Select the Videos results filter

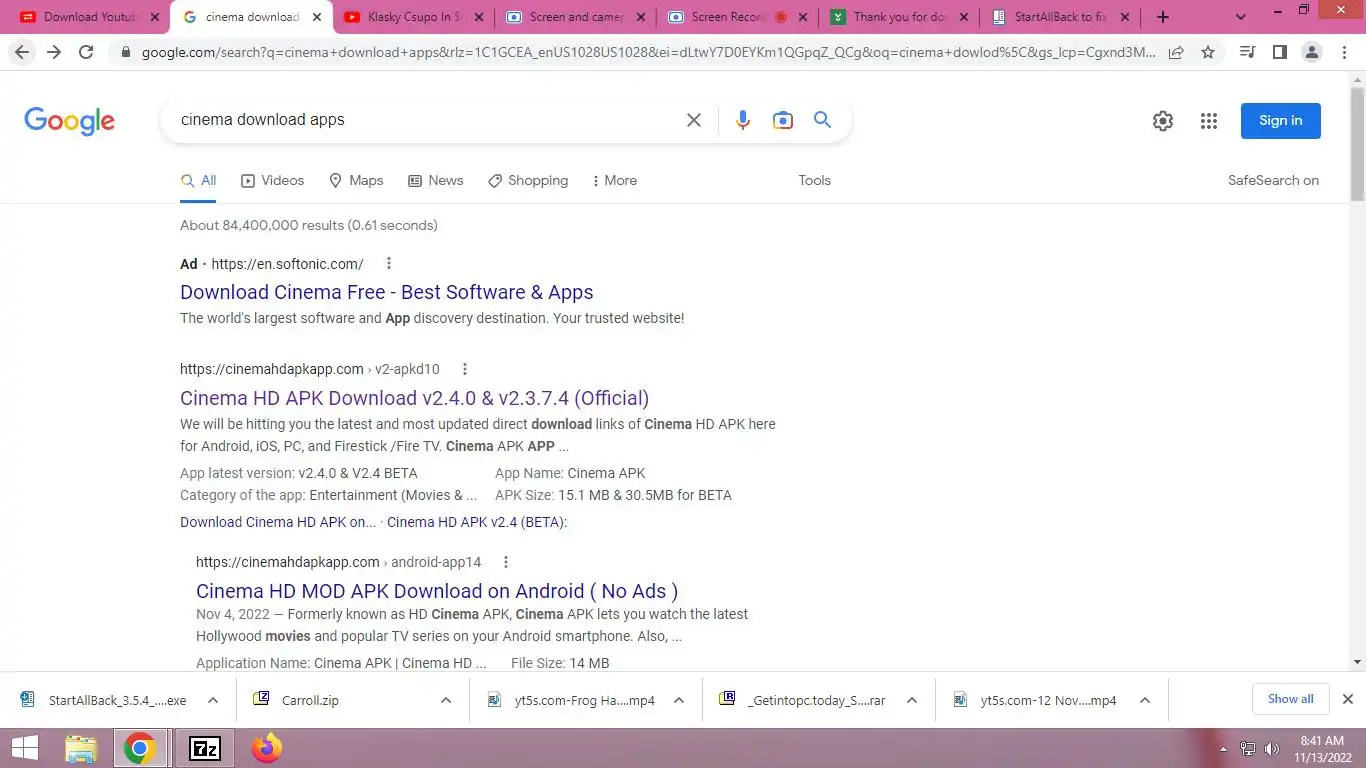point(272,181)
